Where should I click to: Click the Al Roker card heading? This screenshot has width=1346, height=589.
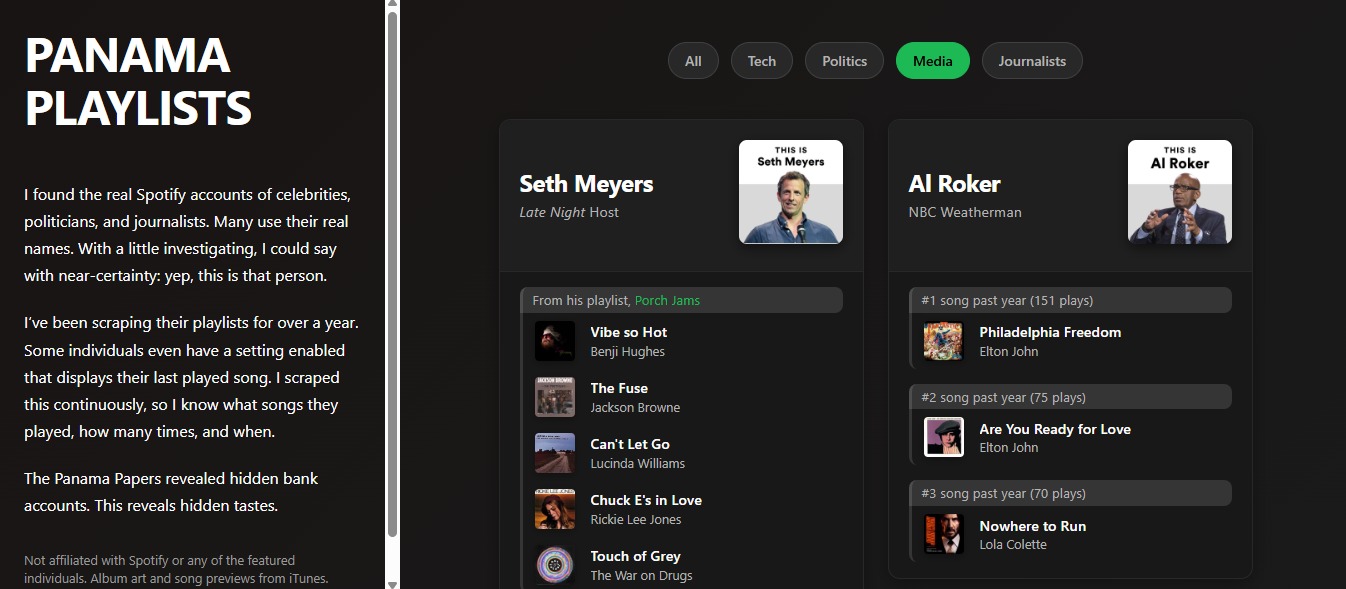point(955,184)
